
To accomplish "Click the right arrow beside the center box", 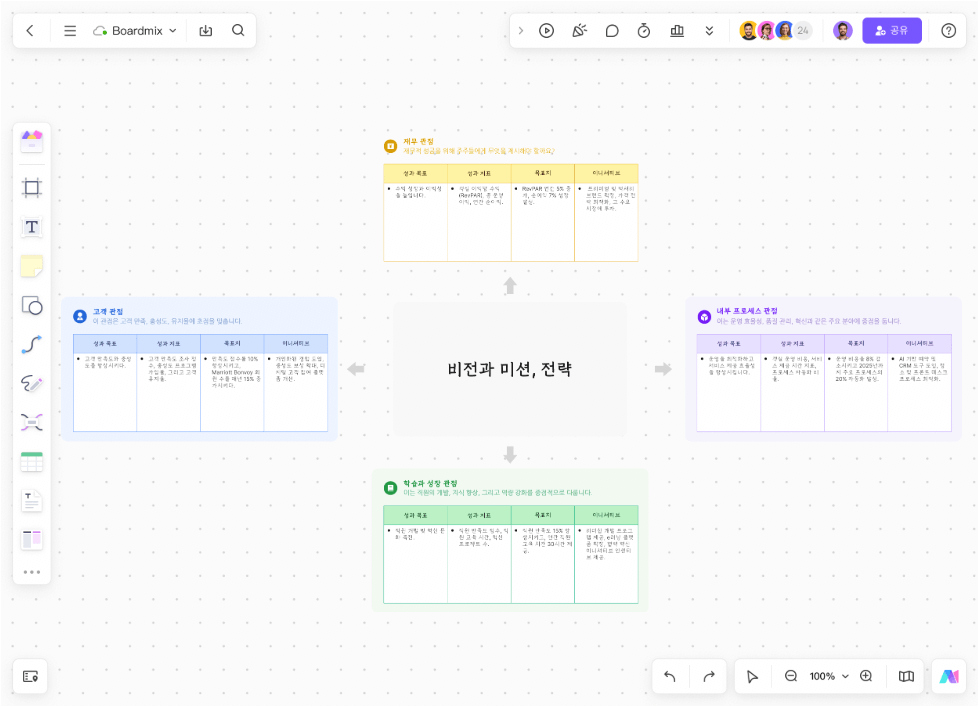I will click(663, 369).
